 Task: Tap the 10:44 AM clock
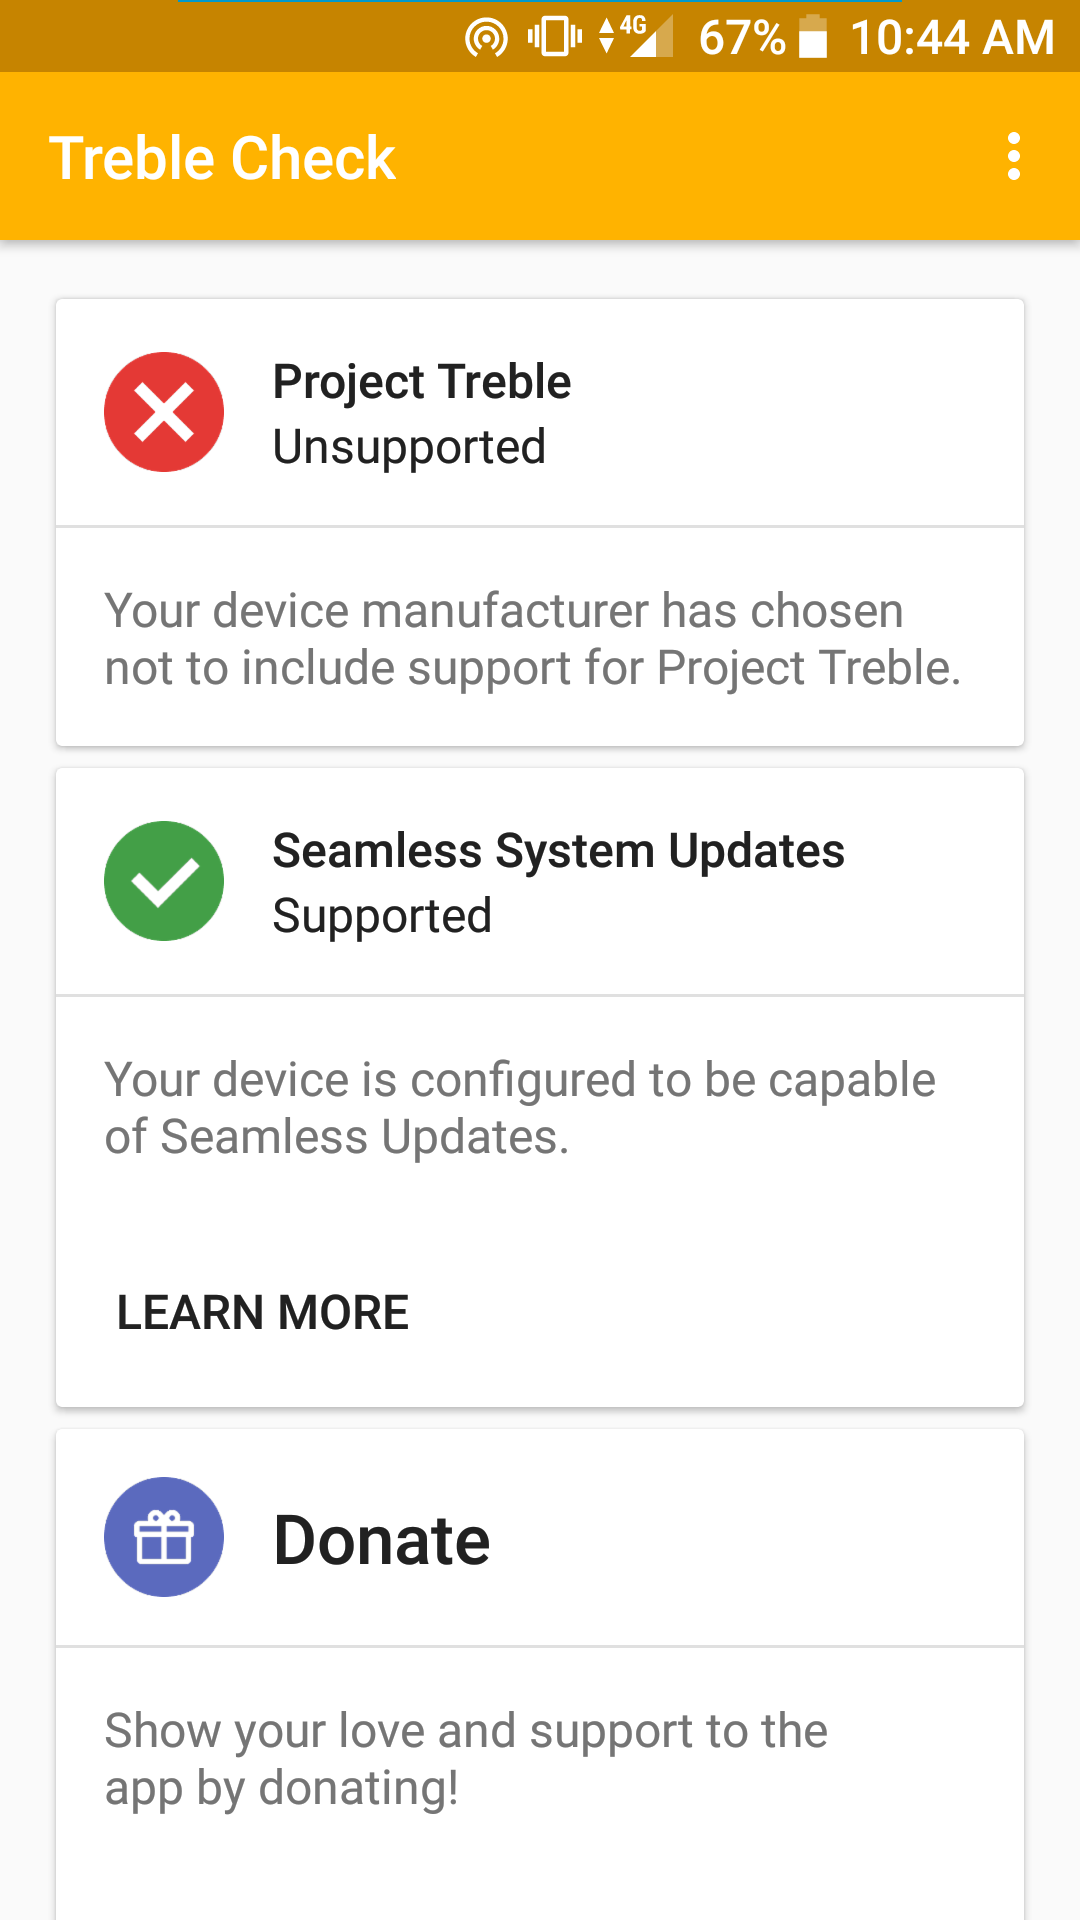click(x=952, y=38)
